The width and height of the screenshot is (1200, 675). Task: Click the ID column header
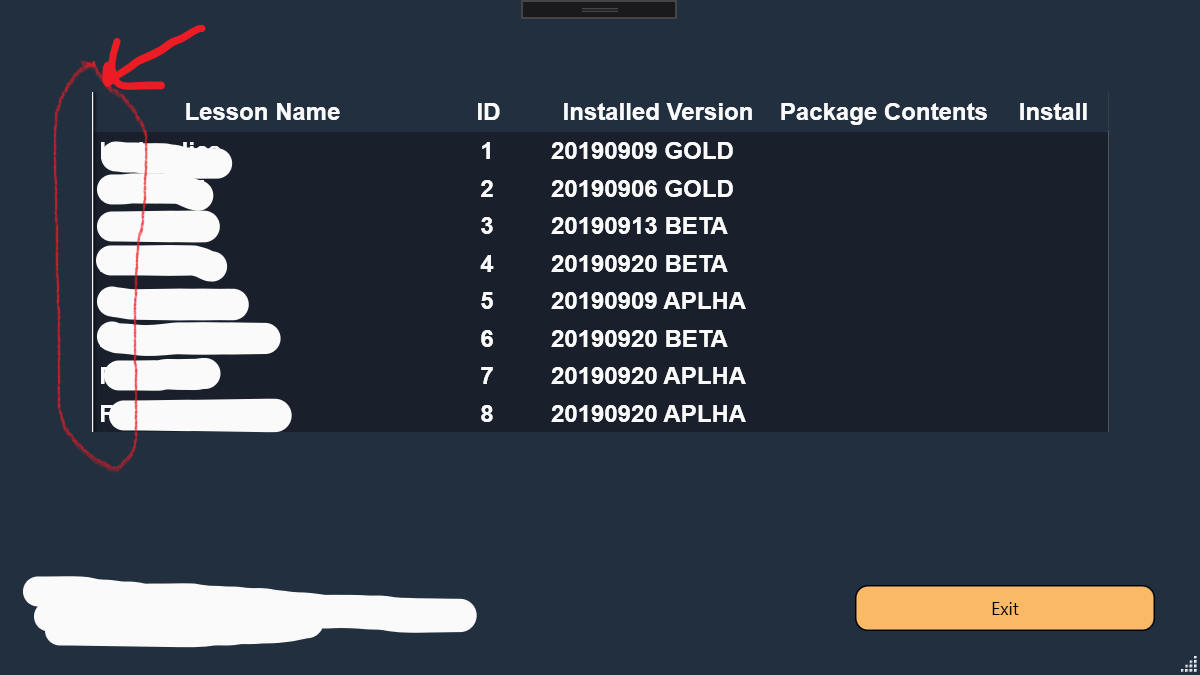[x=488, y=112]
